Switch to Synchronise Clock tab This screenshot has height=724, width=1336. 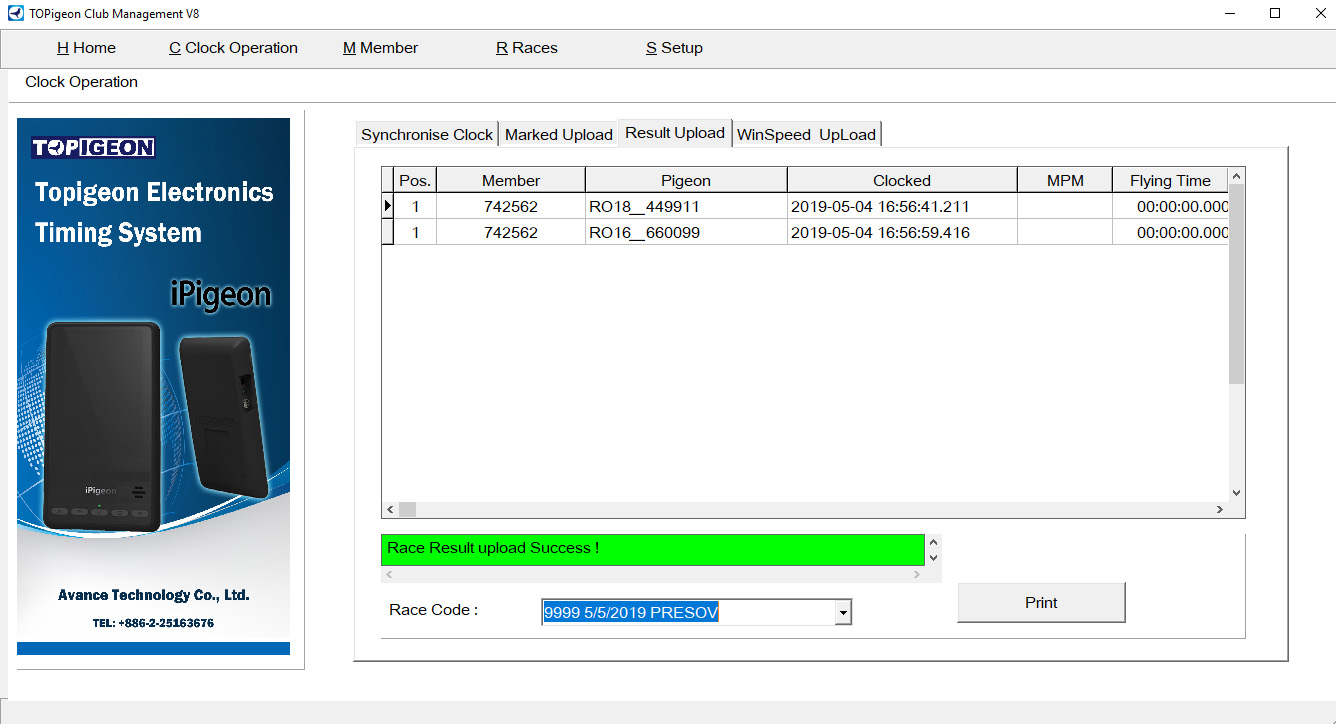(x=427, y=135)
